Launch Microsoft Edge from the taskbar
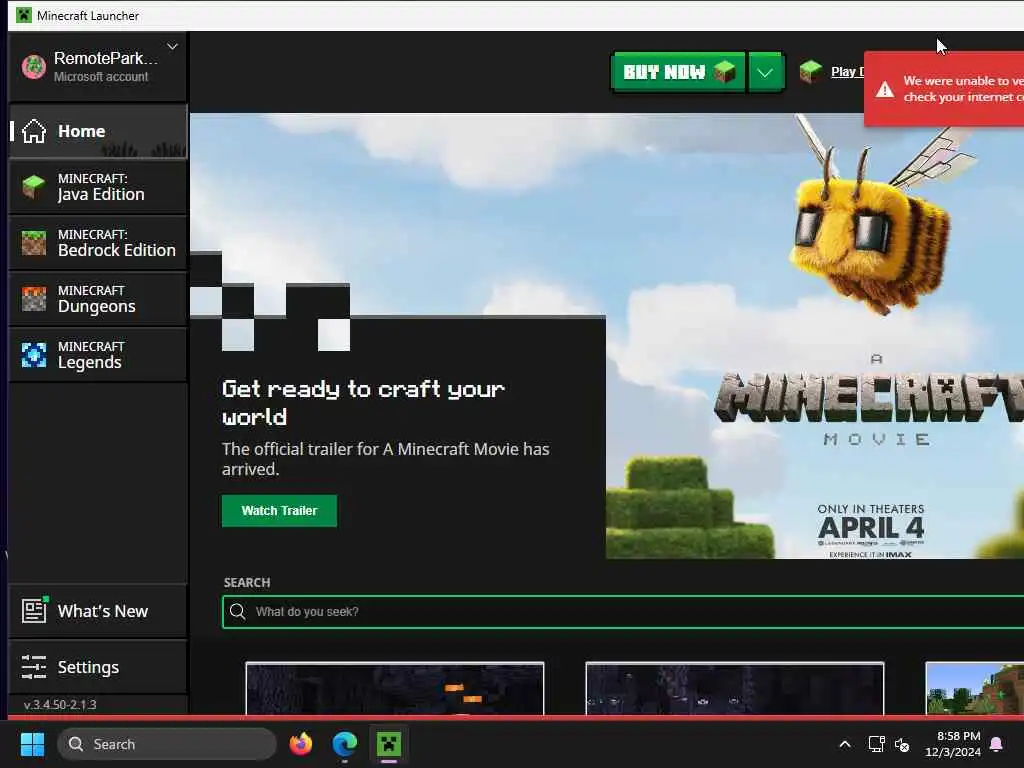The image size is (1024, 768). pos(345,744)
